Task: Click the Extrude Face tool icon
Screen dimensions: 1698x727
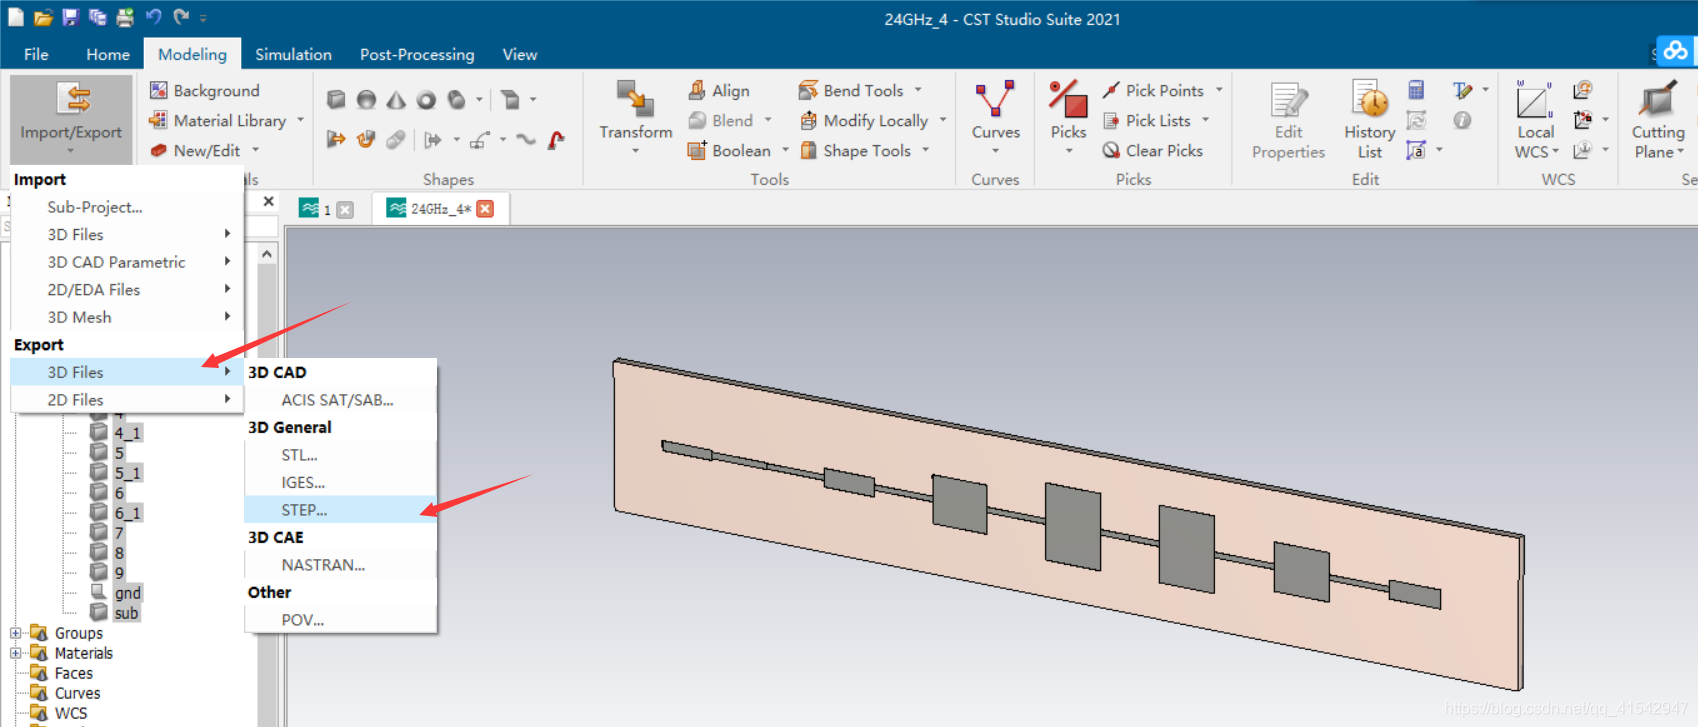Action: 336,140
